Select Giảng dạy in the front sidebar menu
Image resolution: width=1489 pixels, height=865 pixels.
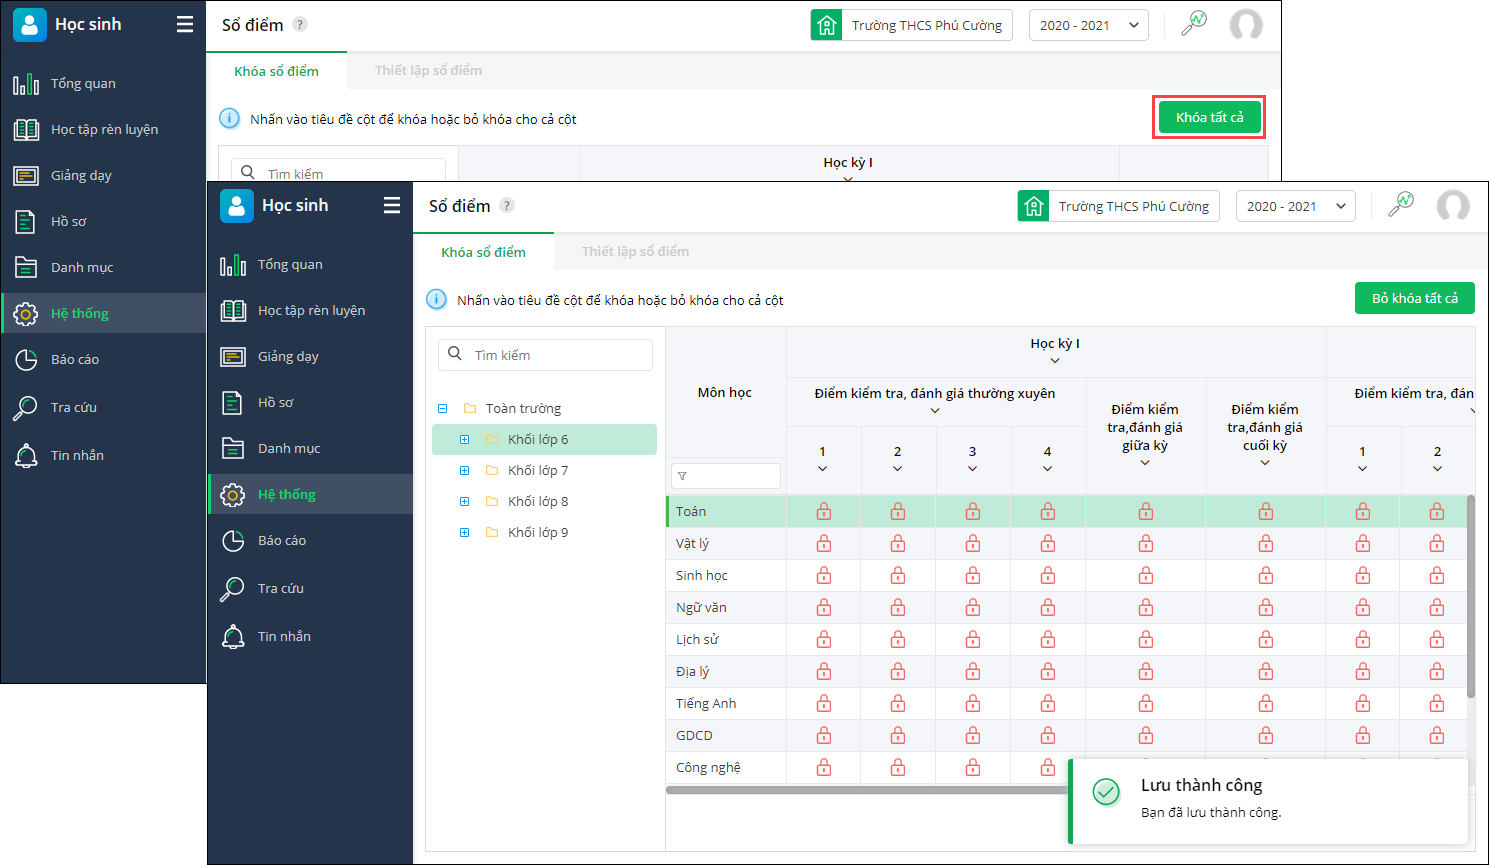pos(288,357)
